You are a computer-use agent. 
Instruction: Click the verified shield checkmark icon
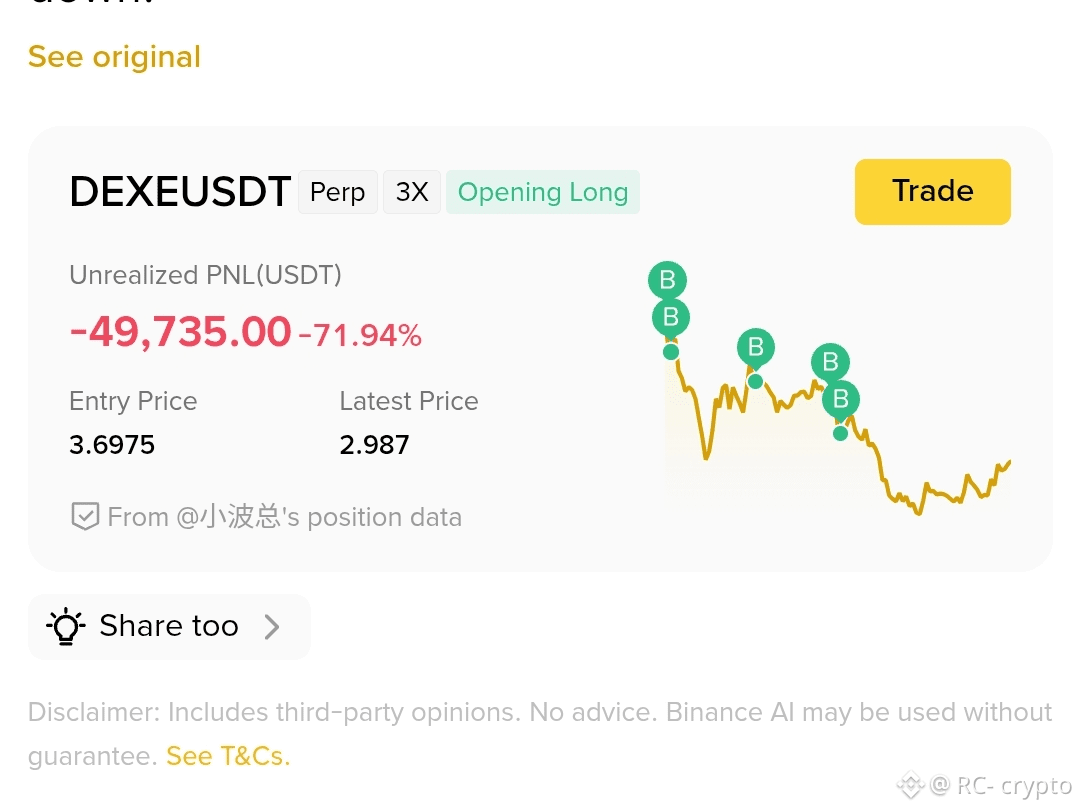click(x=85, y=517)
